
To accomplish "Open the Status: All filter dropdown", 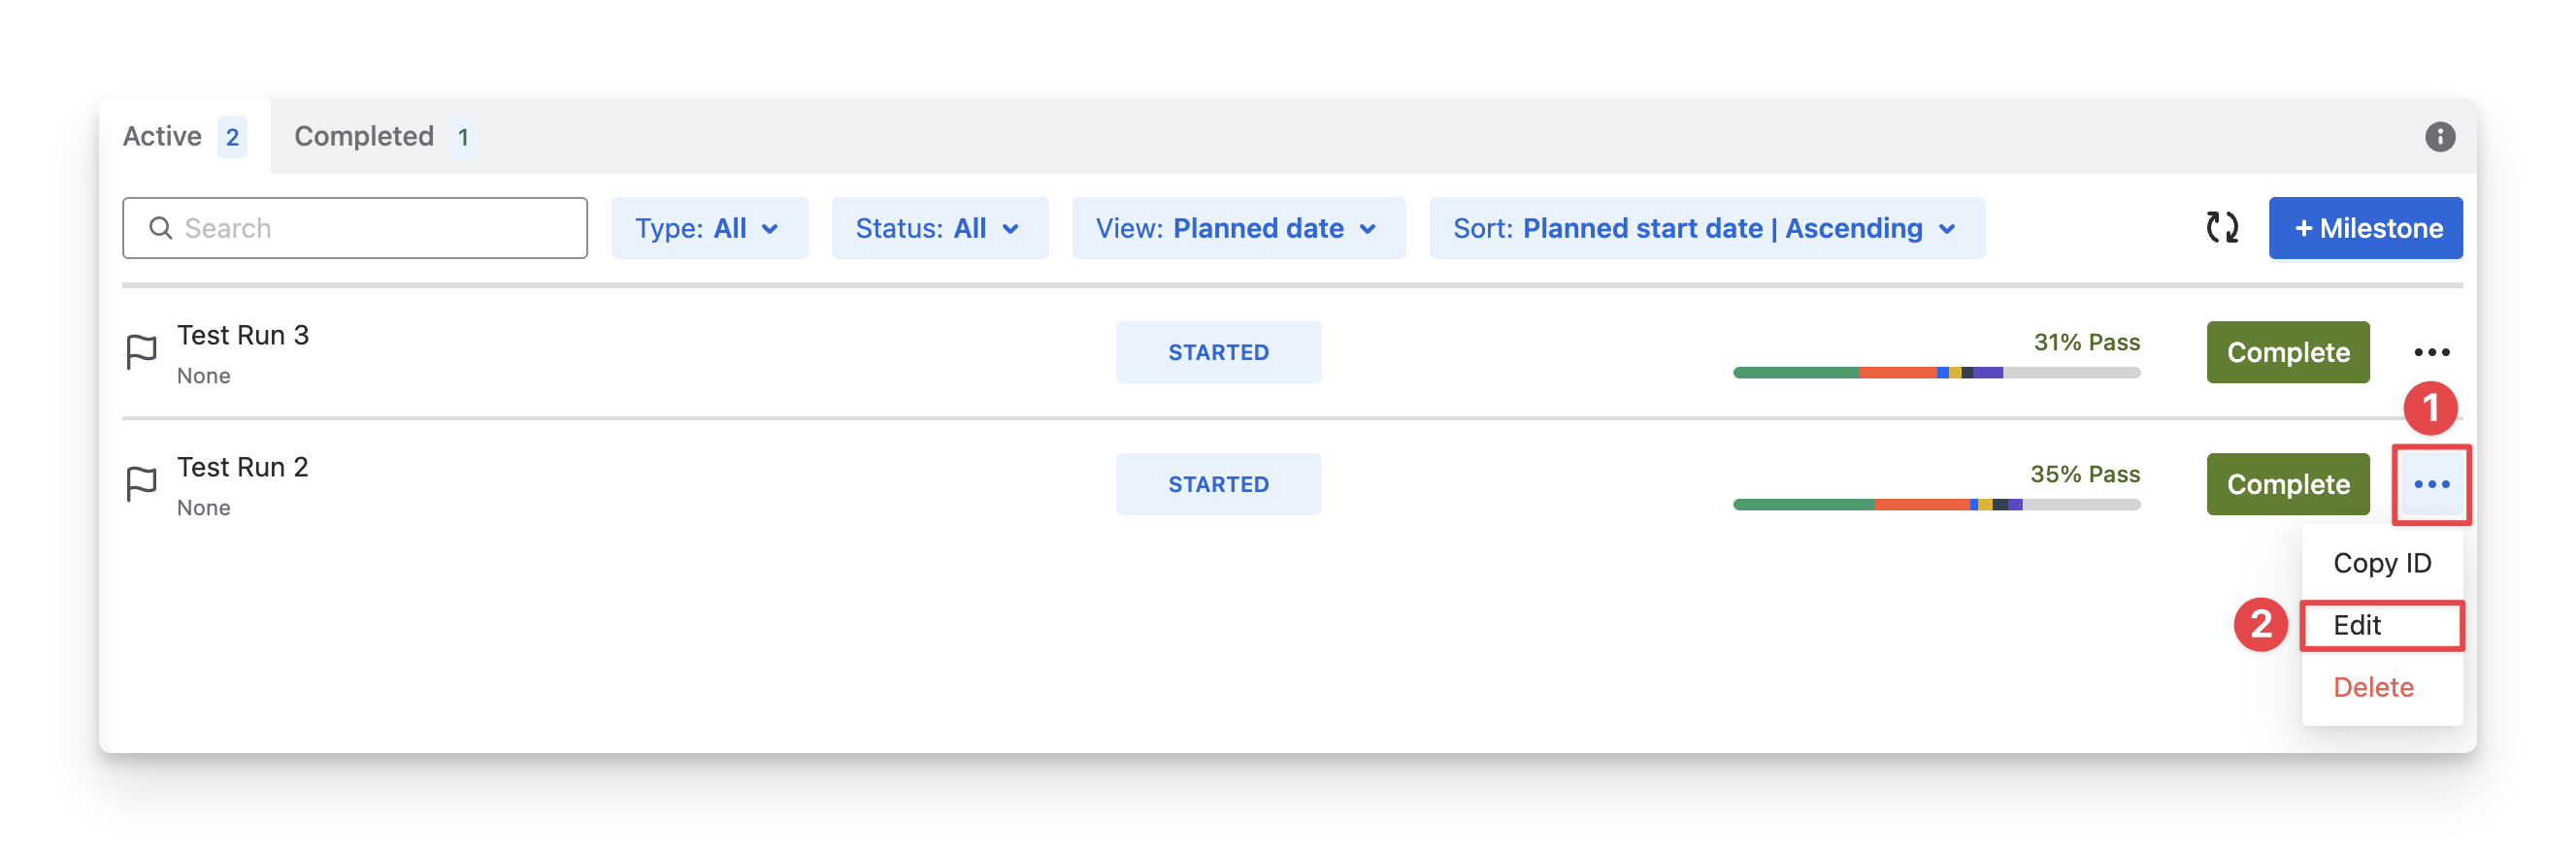I will pos(939,228).
